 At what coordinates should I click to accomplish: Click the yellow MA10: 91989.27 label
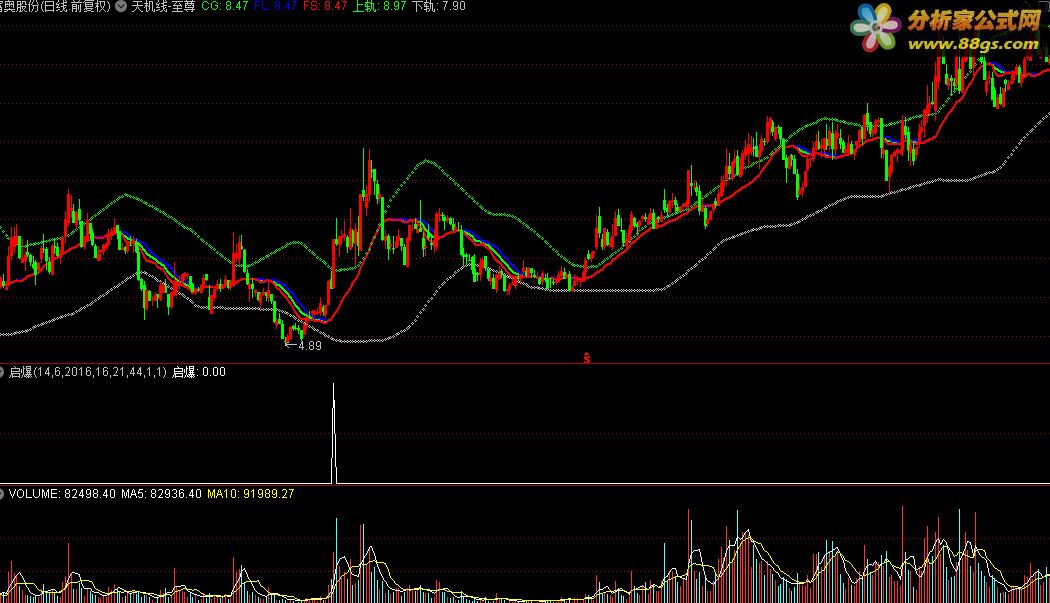pyautogui.click(x=250, y=494)
